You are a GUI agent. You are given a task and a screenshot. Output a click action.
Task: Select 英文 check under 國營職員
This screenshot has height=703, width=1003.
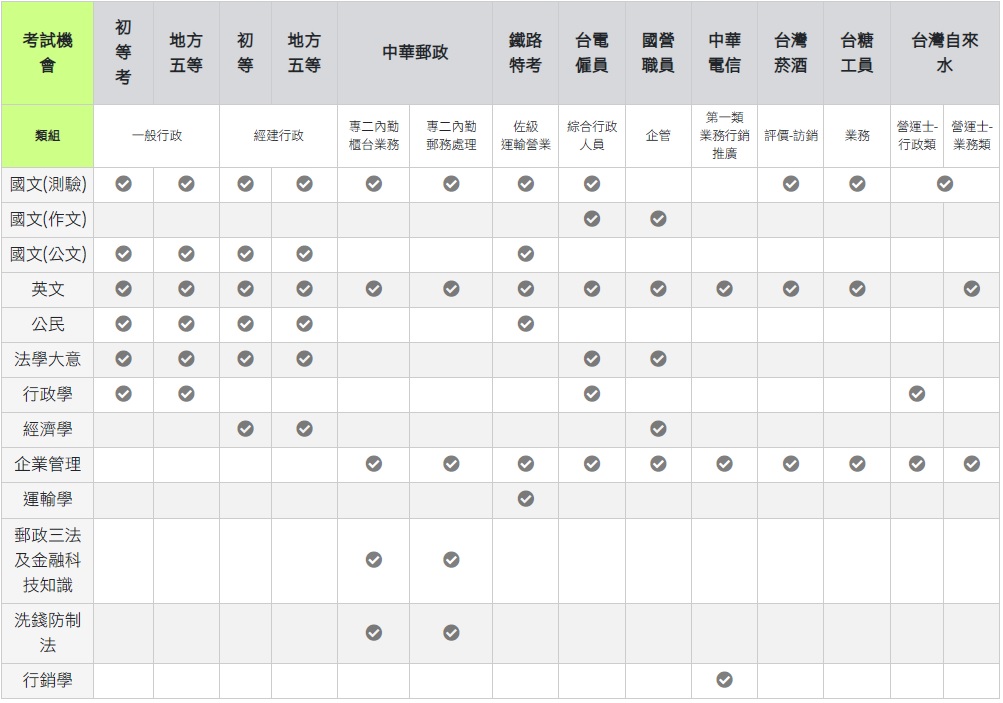click(658, 288)
